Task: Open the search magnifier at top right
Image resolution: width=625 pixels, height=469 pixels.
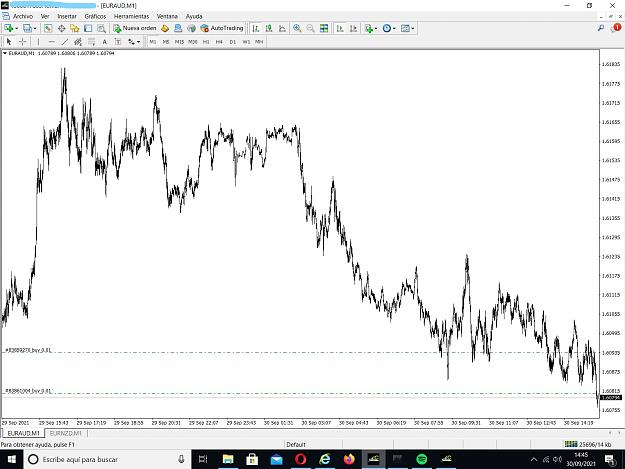Action: (x=601, y=28)
